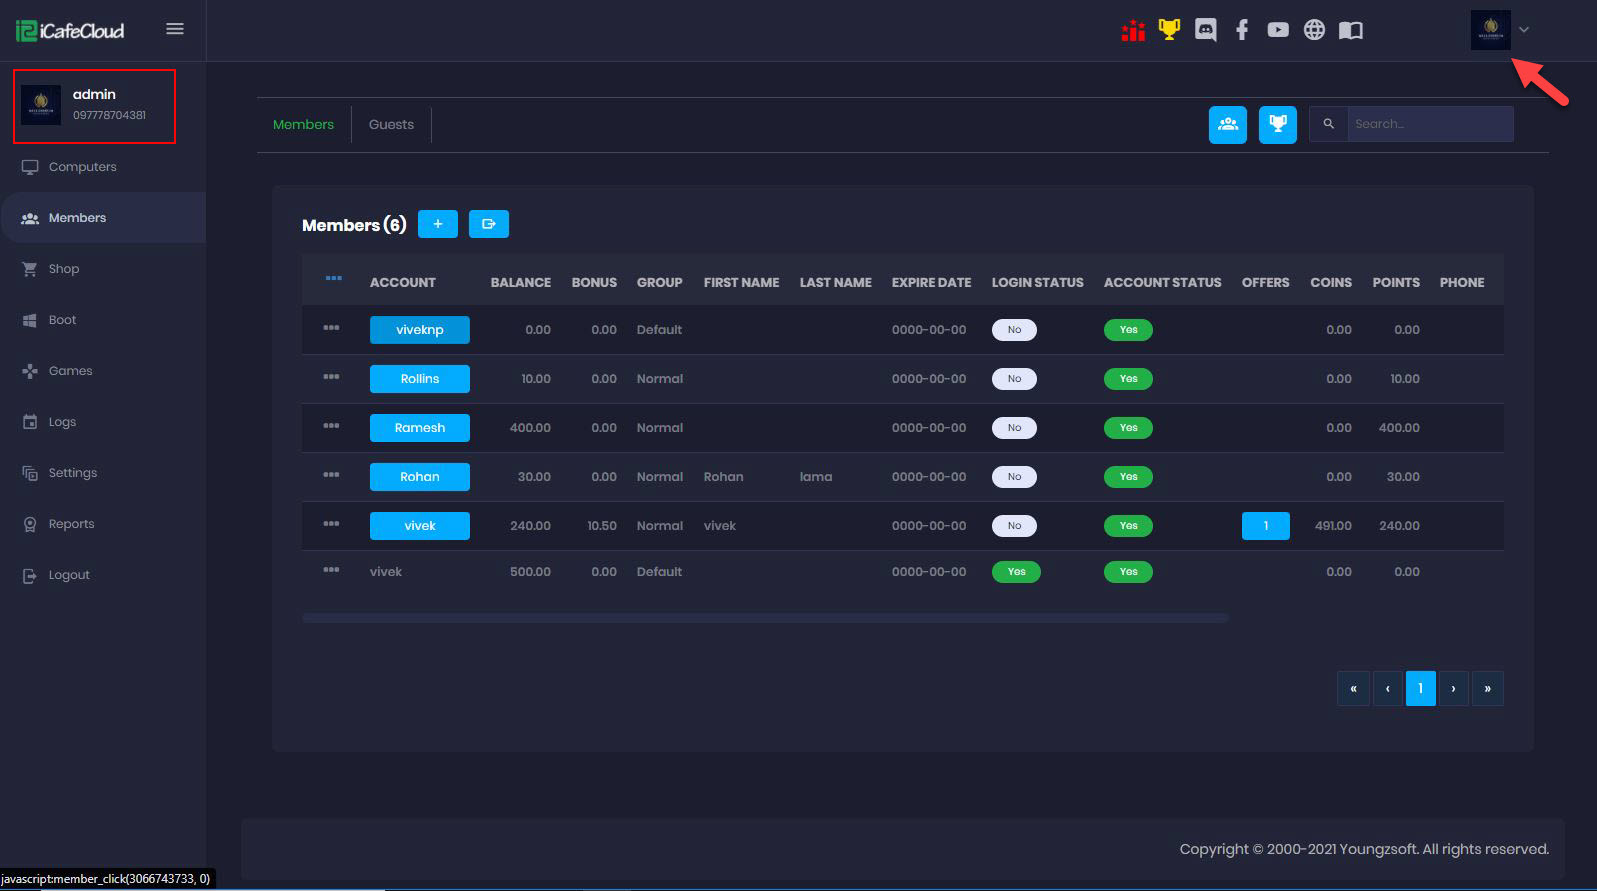This screenshot has width=1597, height=891.
Task: Toggle login status for viveknp
Action: [1014, 330]
